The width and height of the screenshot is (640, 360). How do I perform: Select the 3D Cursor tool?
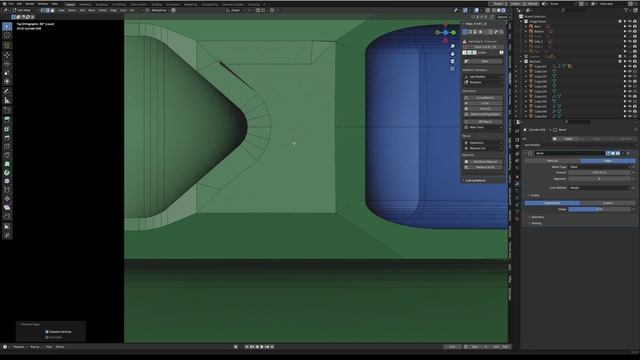click(x=7, y=36)
